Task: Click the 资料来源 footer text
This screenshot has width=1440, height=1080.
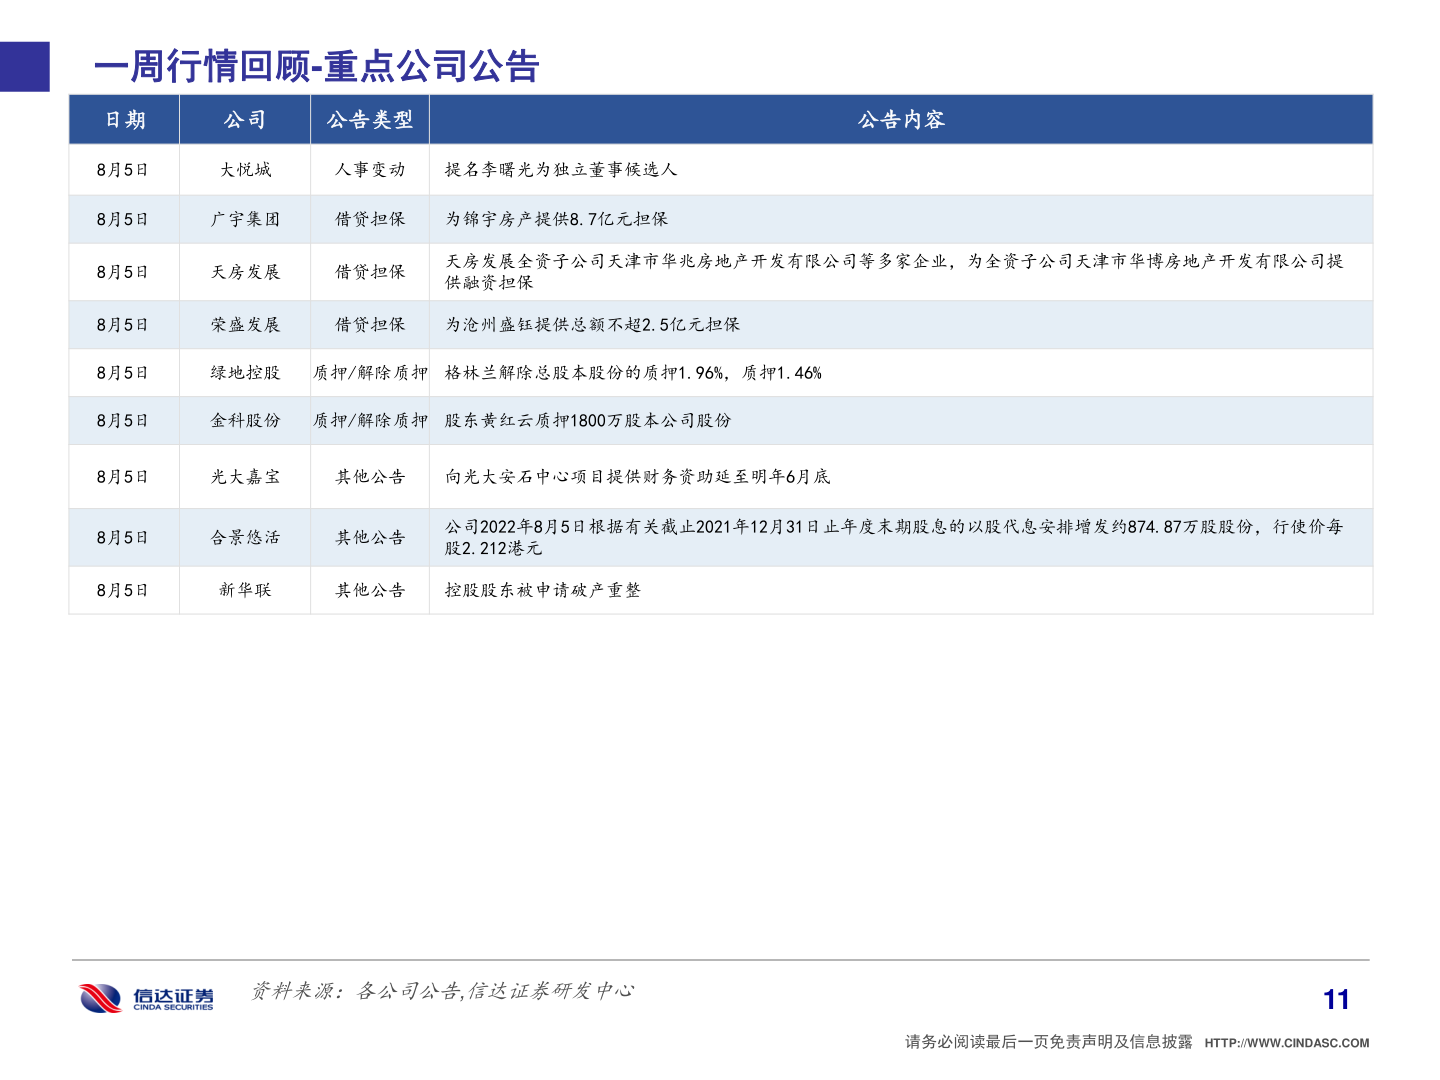Action: coord(444,993)
